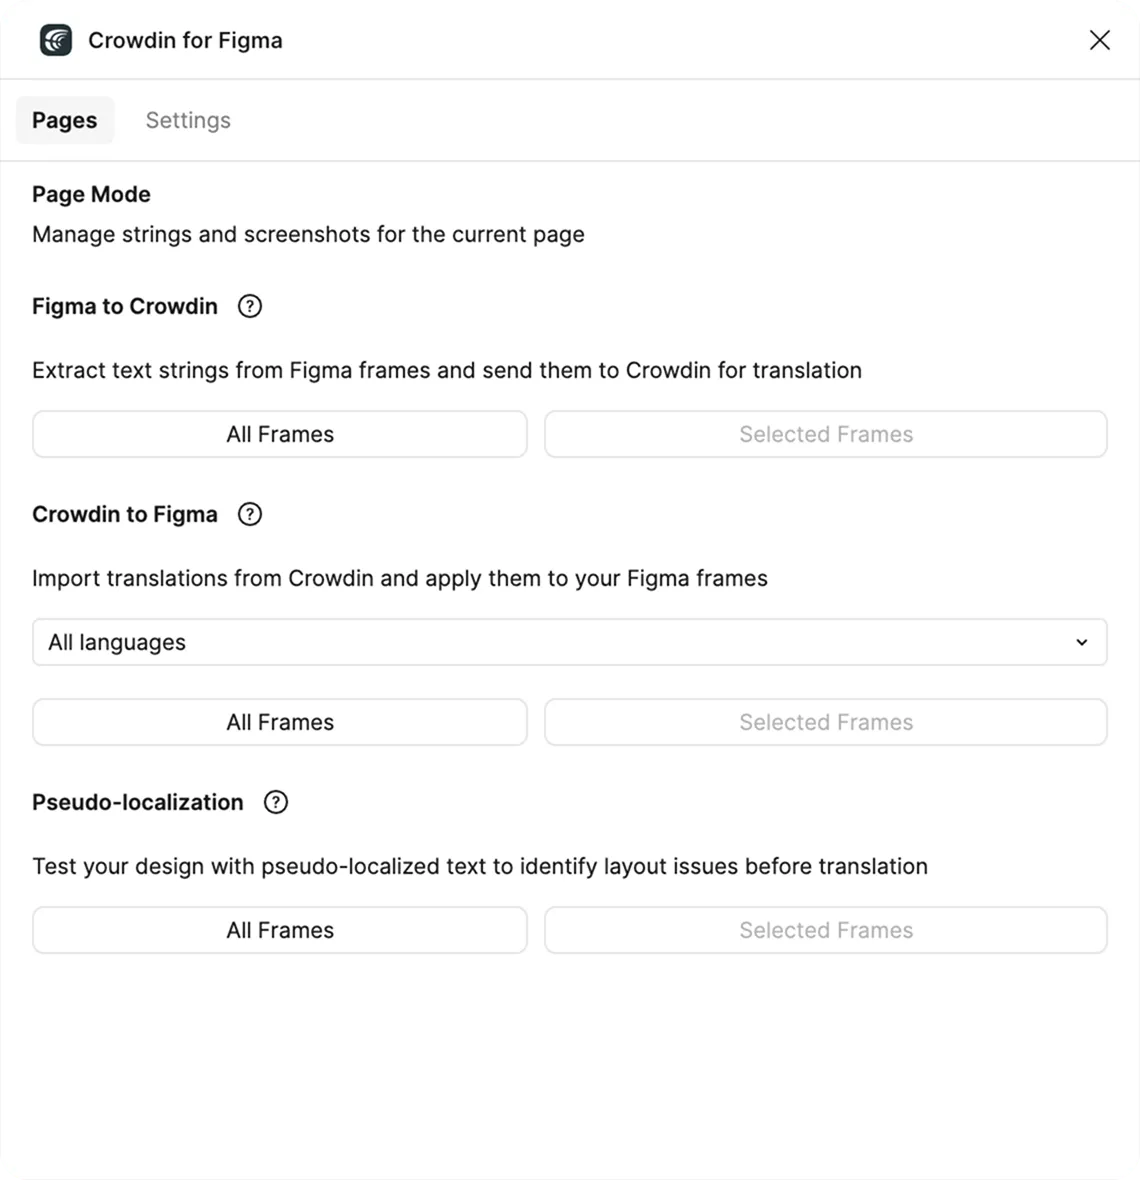Image resolution: width=1140 pixels, height=1180 pixels.
Task: Pseudo-localize only the Selected Frames
Action: [x=826, y=930]
